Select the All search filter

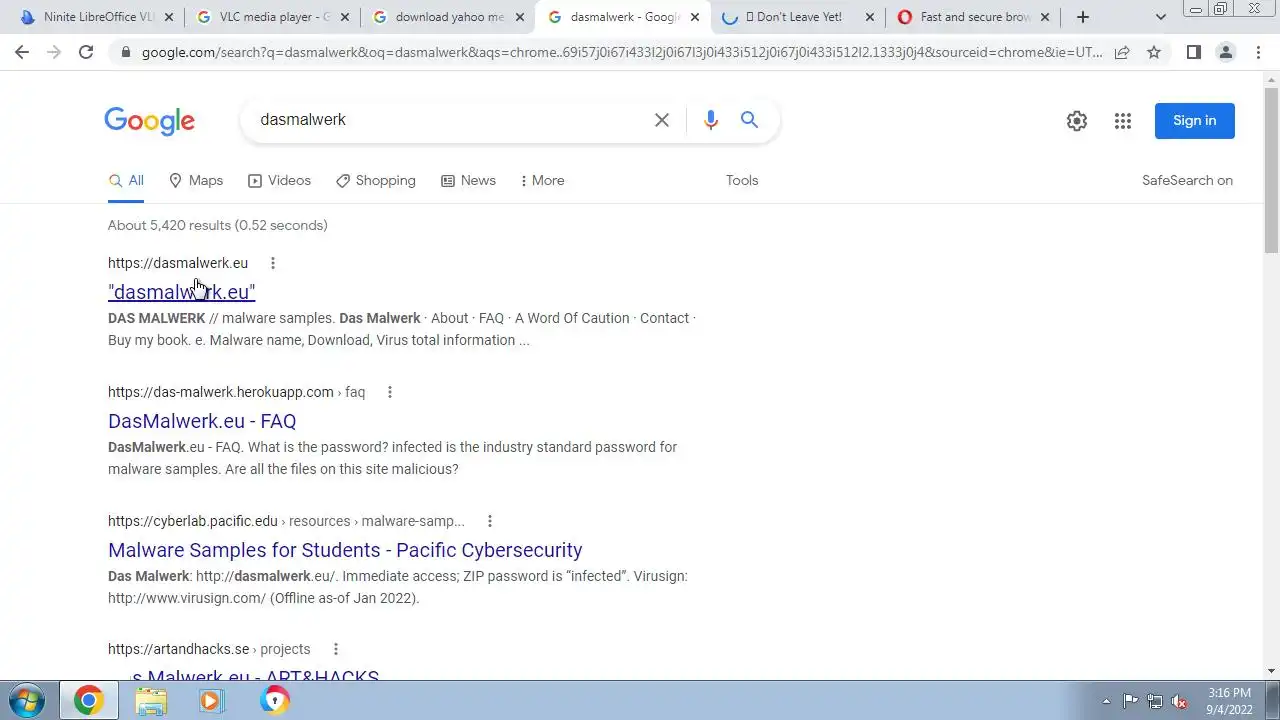coord(126,181)
